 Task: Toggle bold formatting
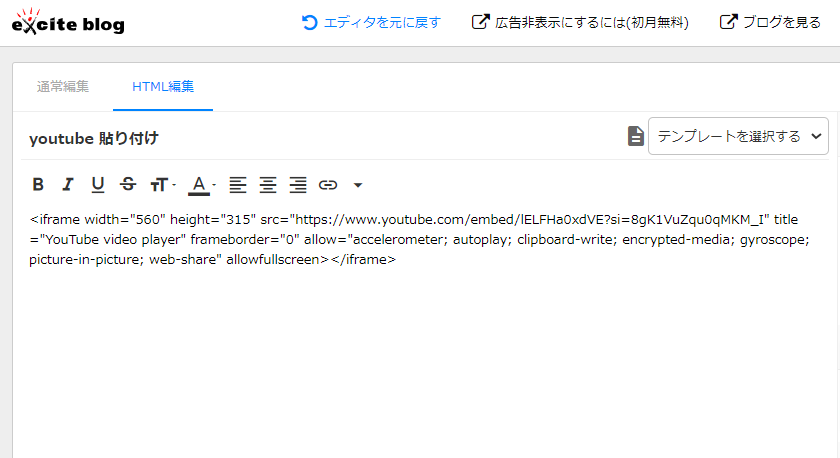38,185
